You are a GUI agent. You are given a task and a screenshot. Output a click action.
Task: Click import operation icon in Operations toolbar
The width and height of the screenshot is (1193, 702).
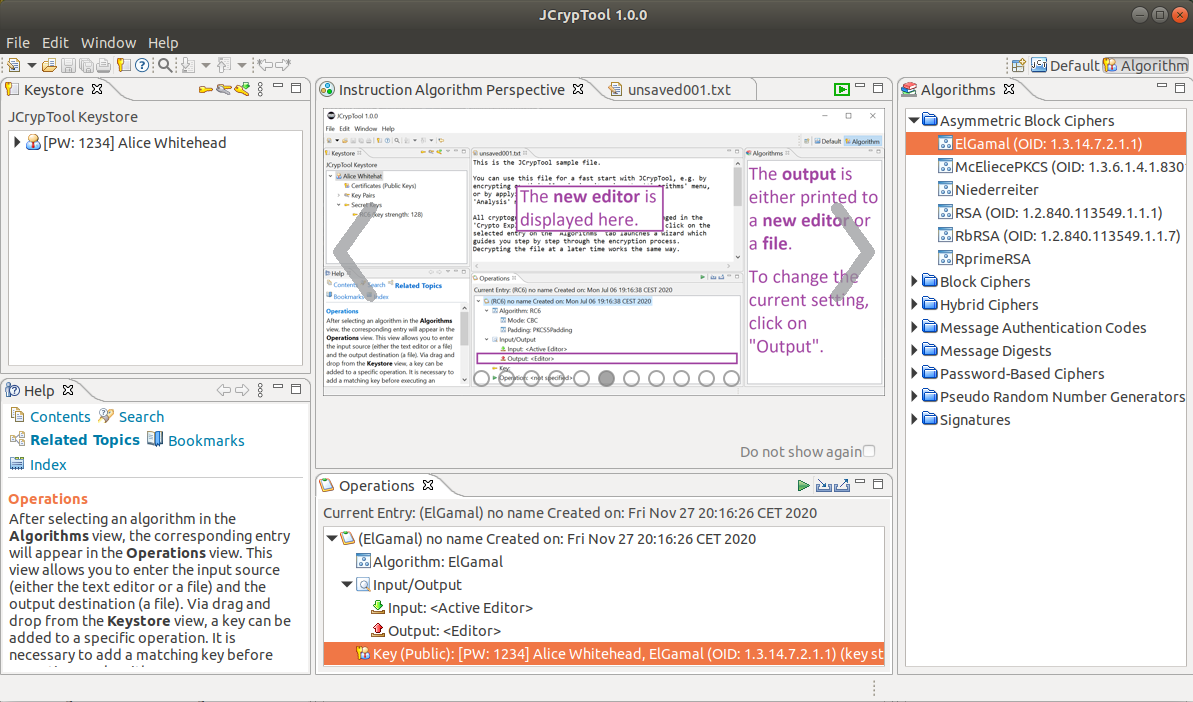[823, 485]
